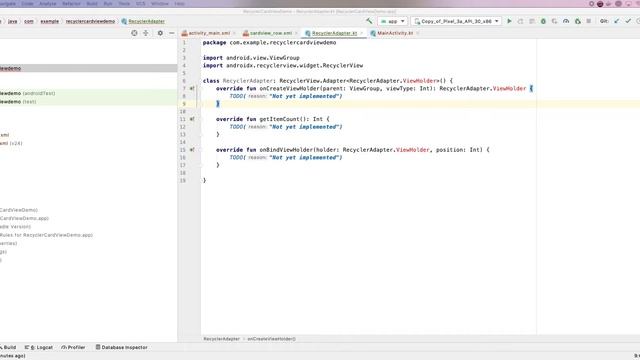Close the activity_main.xml tab

(x=234, y=33)
